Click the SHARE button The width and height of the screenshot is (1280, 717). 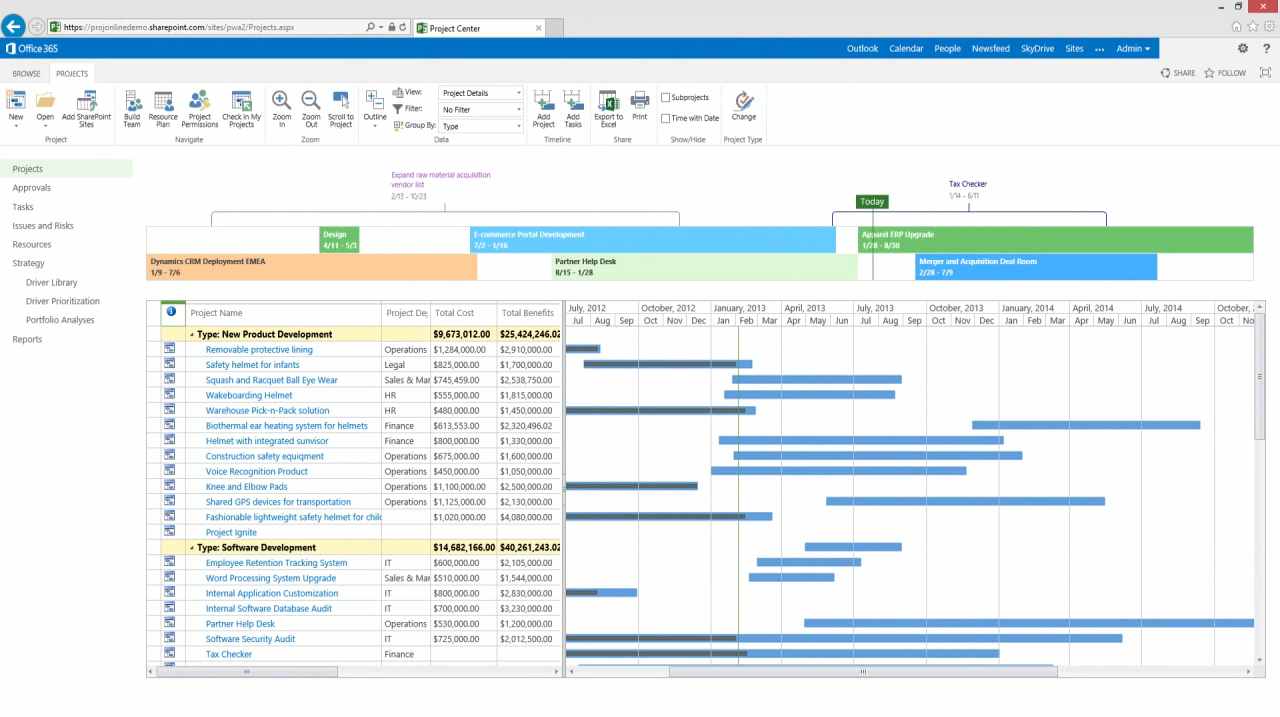(1178, 73)
